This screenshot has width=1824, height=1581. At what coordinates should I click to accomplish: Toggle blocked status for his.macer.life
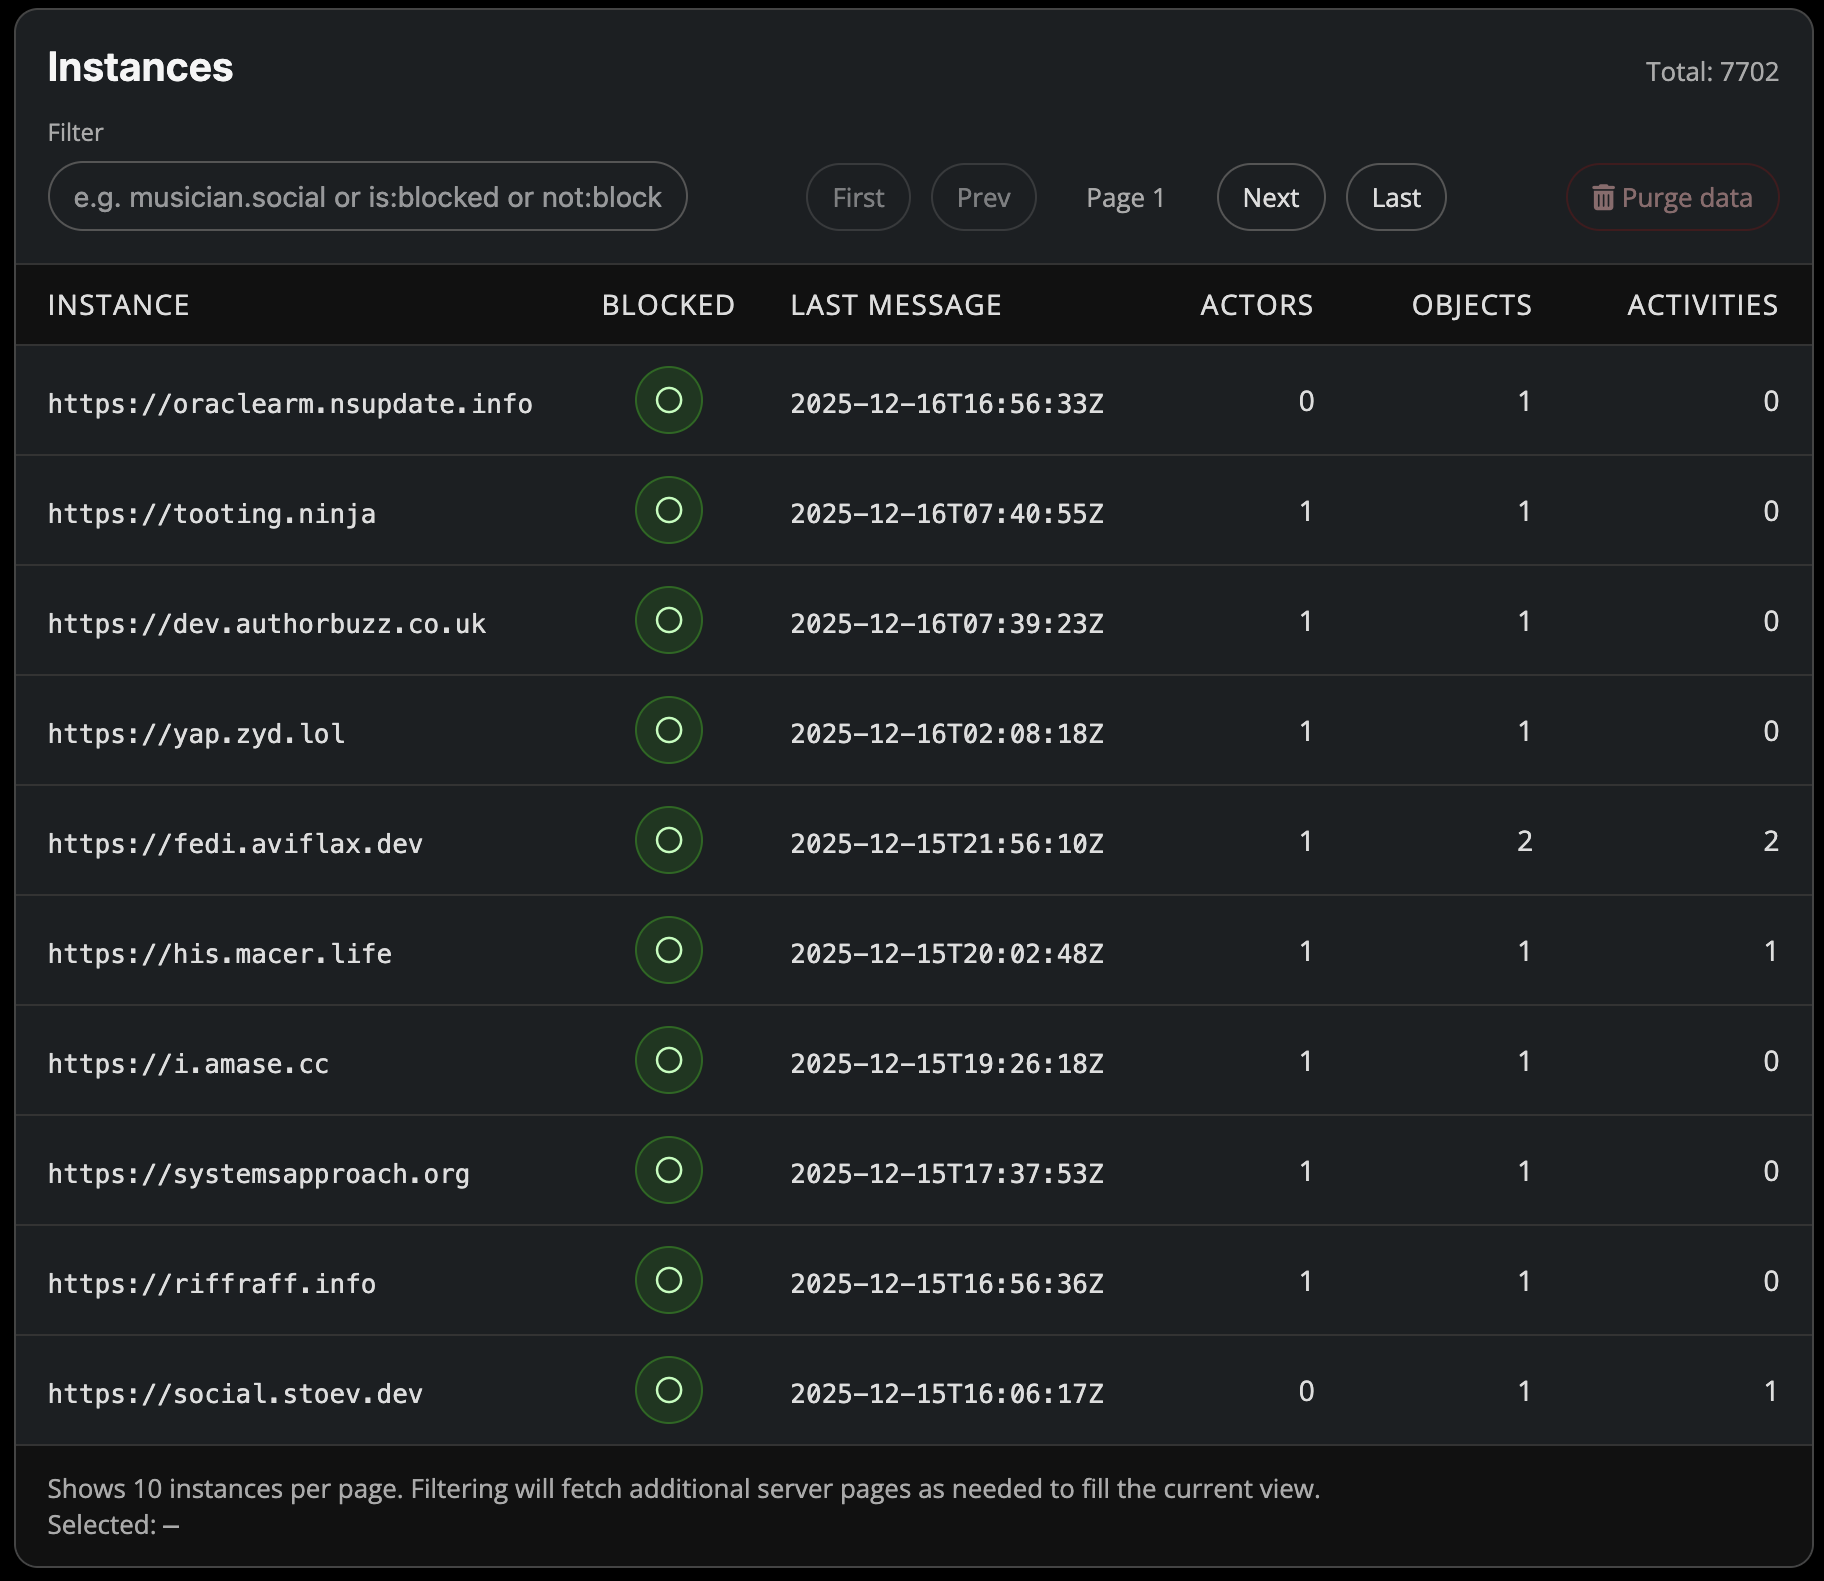tap(667, 950)
